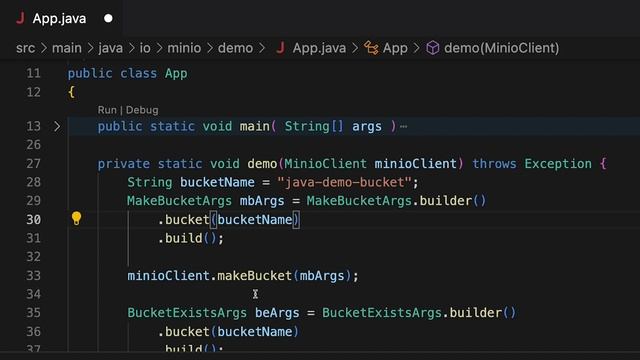This screenshot has height=360, width=640.
Task: Click the String bucketName declaration on line 28
Action: click(x=191, y=182)
